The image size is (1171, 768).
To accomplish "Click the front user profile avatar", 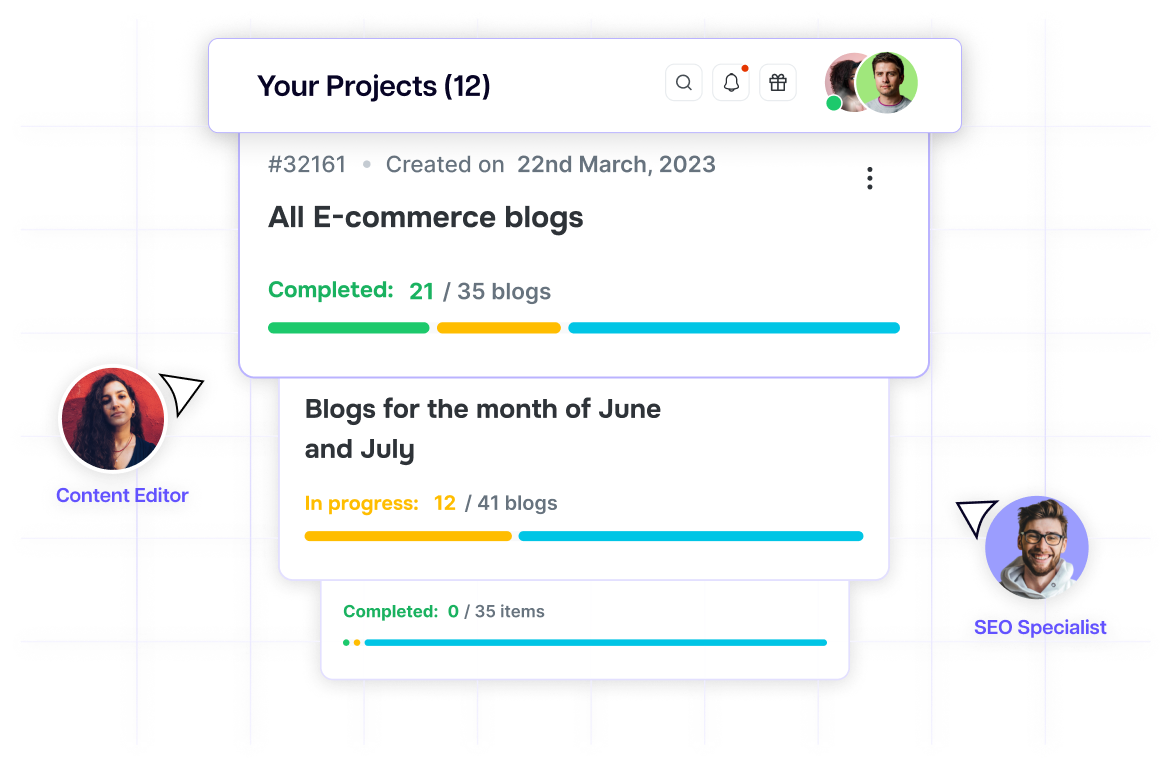I will [887, 83].
